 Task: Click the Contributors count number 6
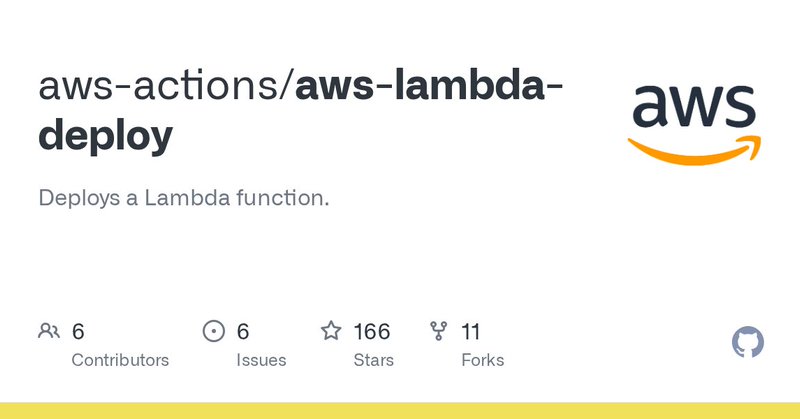[x=78, y=332]
